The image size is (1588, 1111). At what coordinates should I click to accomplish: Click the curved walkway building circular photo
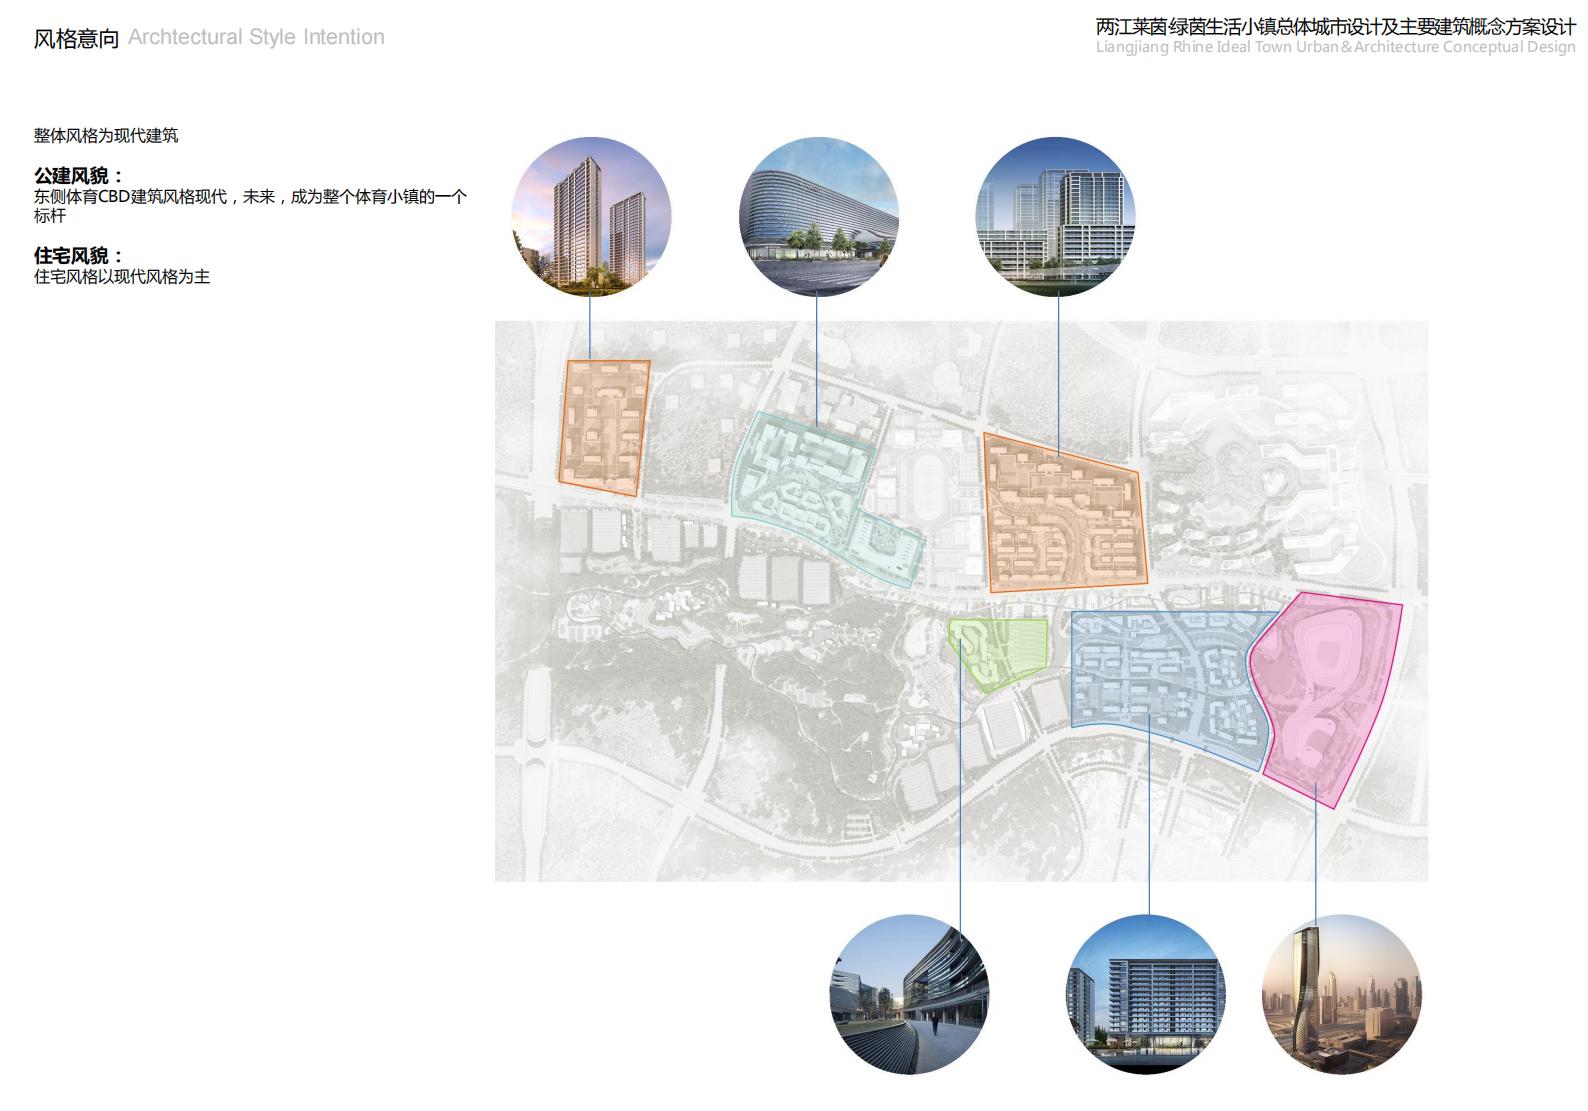pyautogui.click(x=909, y=994)
